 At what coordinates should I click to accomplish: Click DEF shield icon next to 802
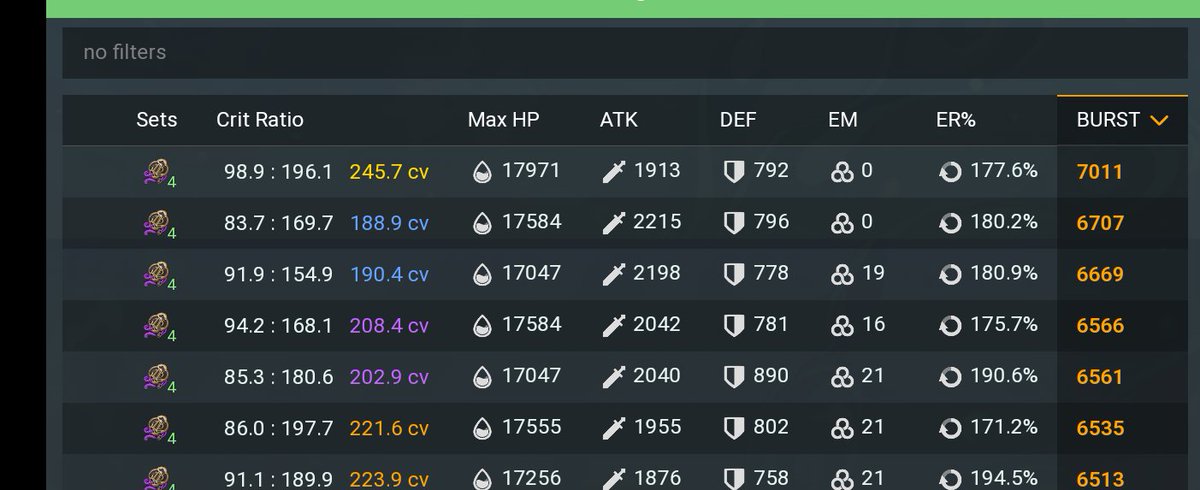734,429
